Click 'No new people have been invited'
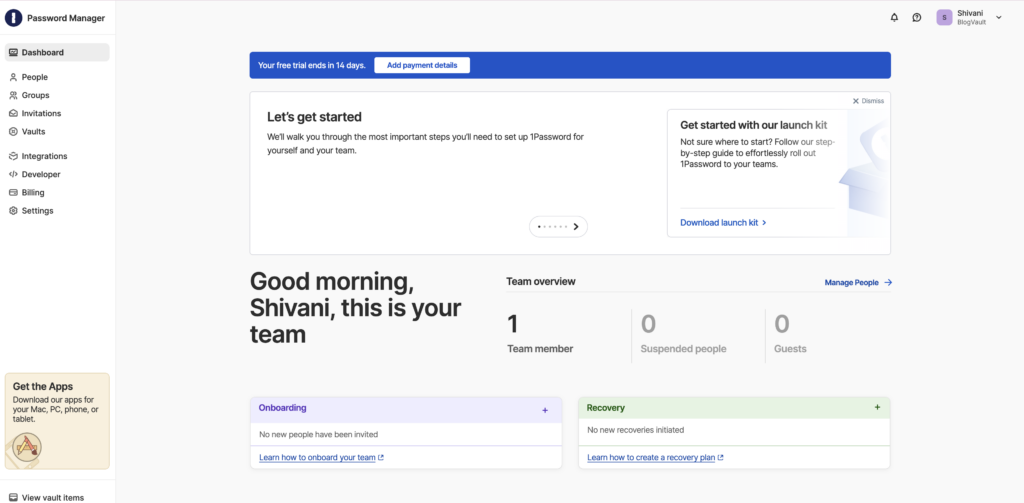 319,434
